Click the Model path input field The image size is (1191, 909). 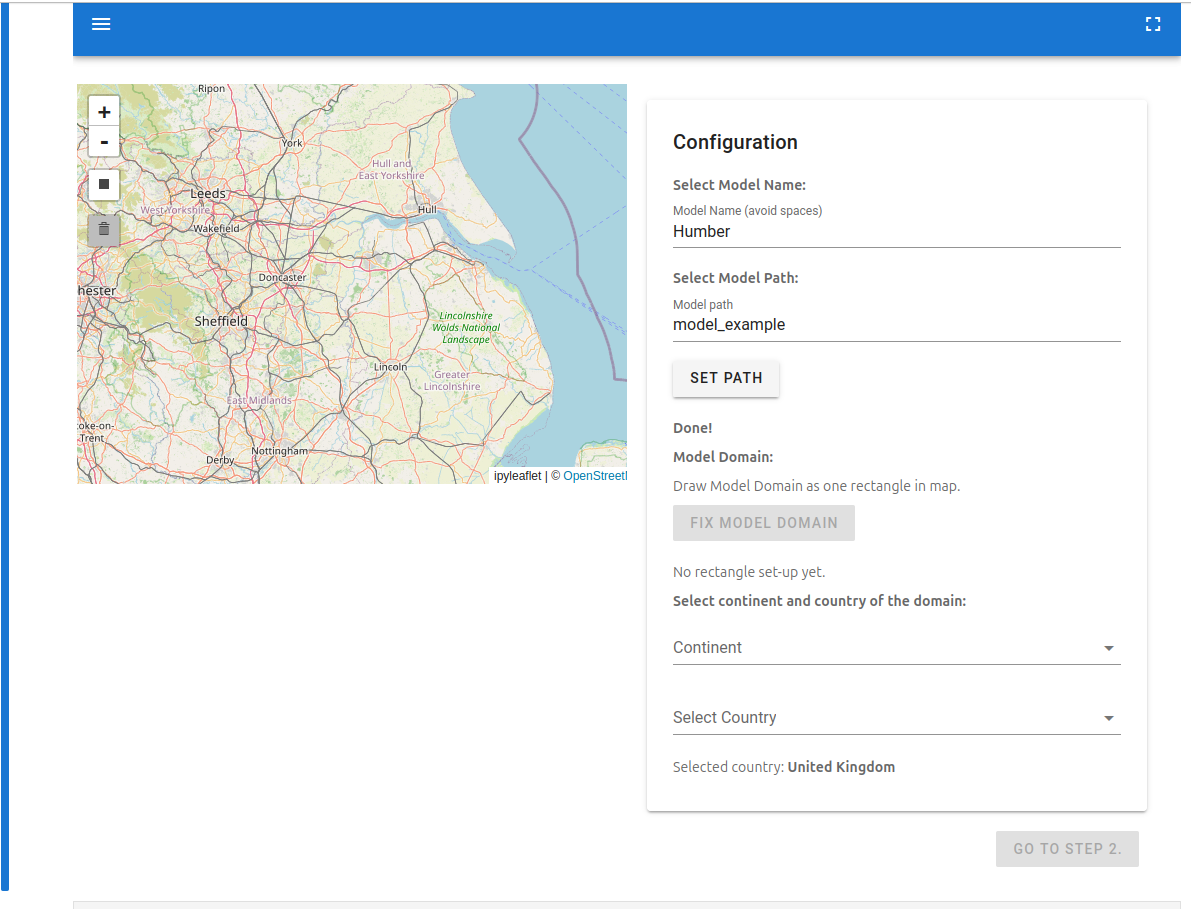(x=896, y=325)
